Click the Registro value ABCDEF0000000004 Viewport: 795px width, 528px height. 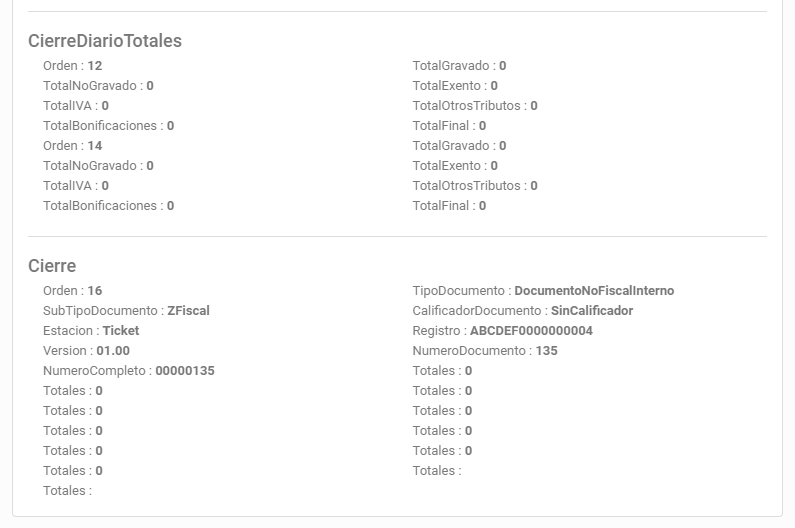[x=531, y=331]
